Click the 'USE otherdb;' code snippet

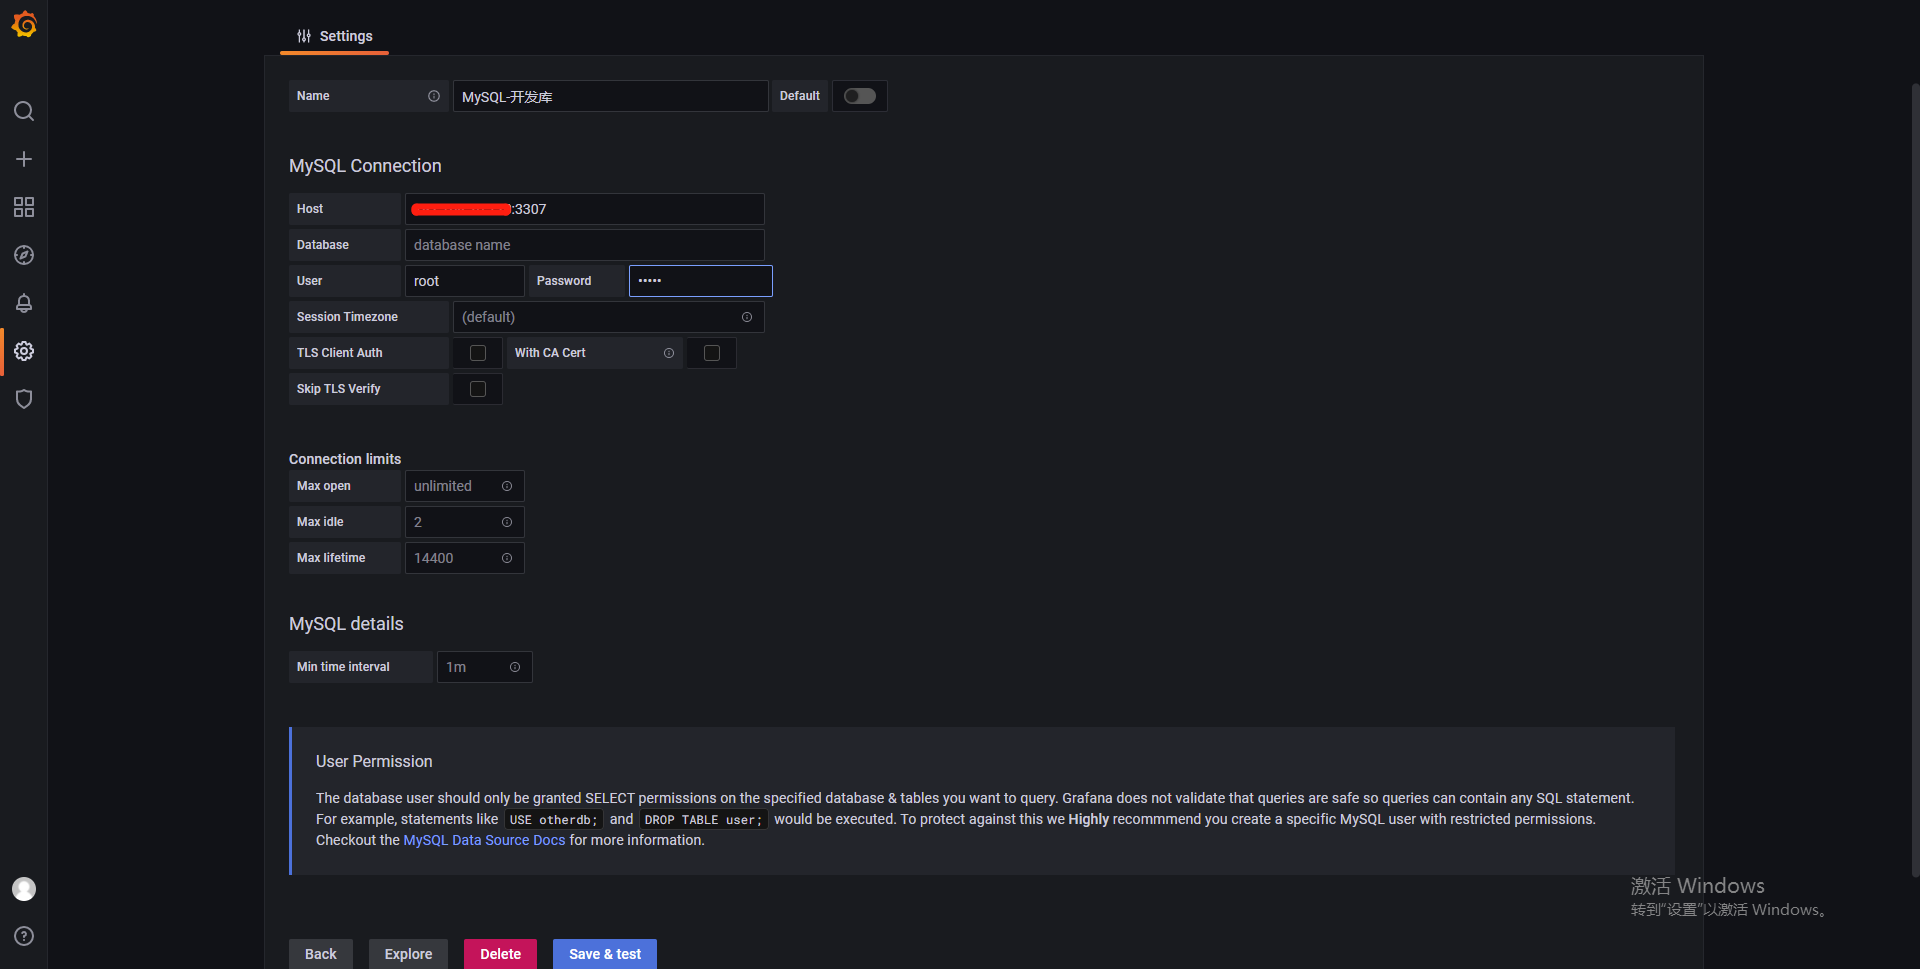pos(553,820)
